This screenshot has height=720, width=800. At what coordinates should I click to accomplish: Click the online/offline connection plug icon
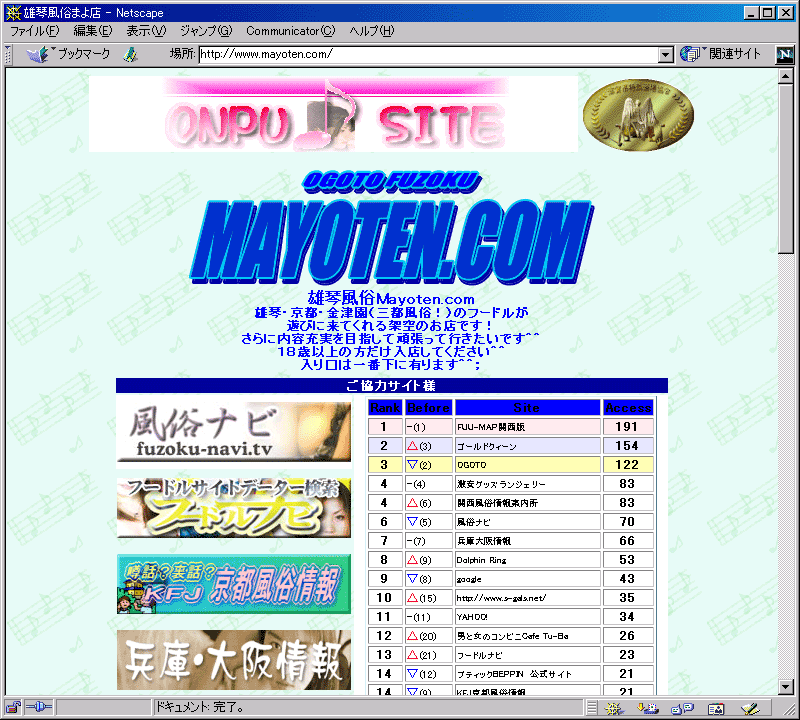pyautogui.click(x=39, y=707)
